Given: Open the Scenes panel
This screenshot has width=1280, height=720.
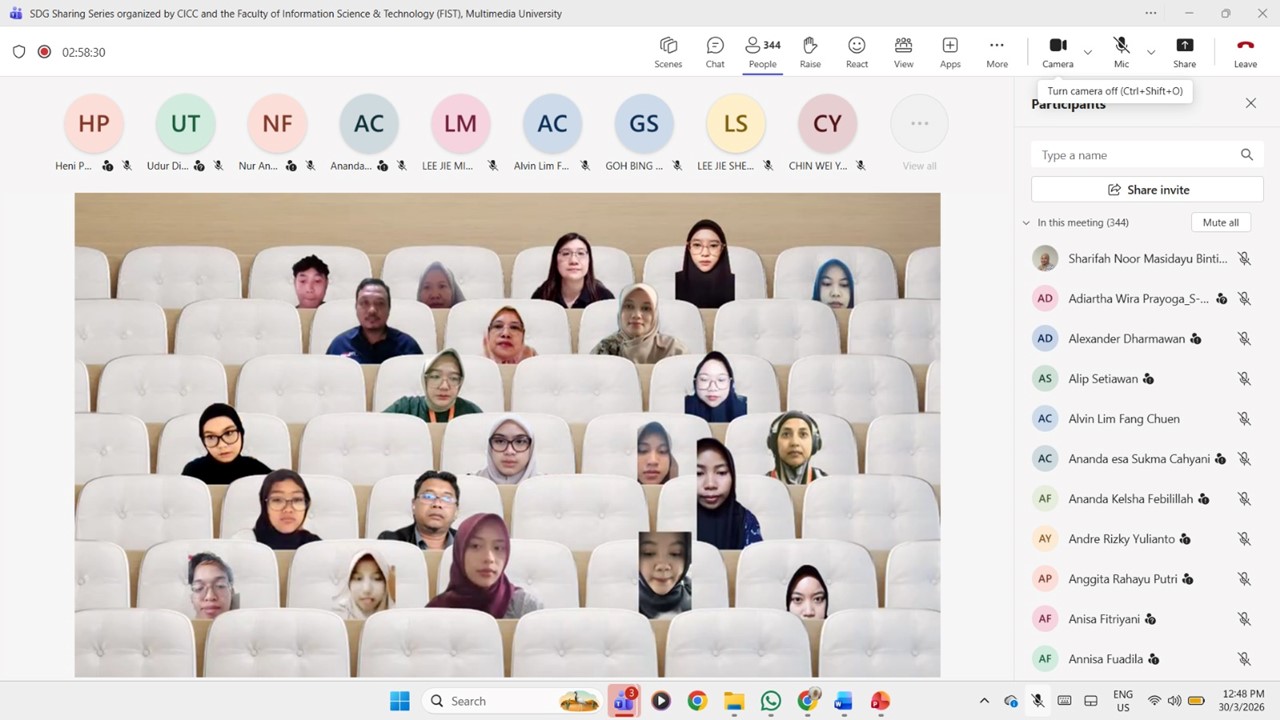Looking at the screenshot, I should pyautogui.click(x=668, y=52).
